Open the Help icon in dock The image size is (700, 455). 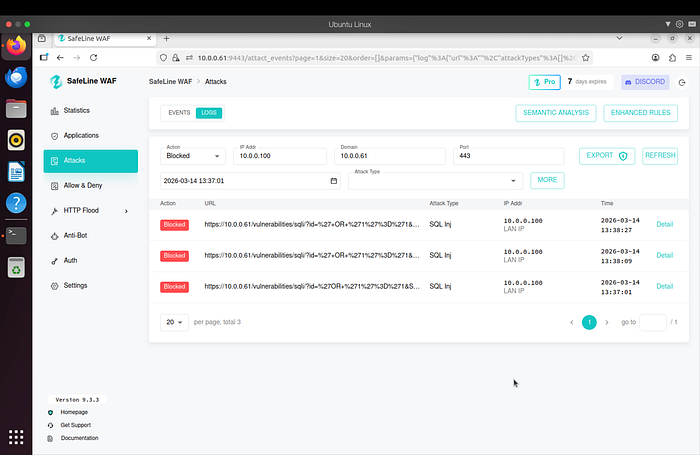[16, 203]
